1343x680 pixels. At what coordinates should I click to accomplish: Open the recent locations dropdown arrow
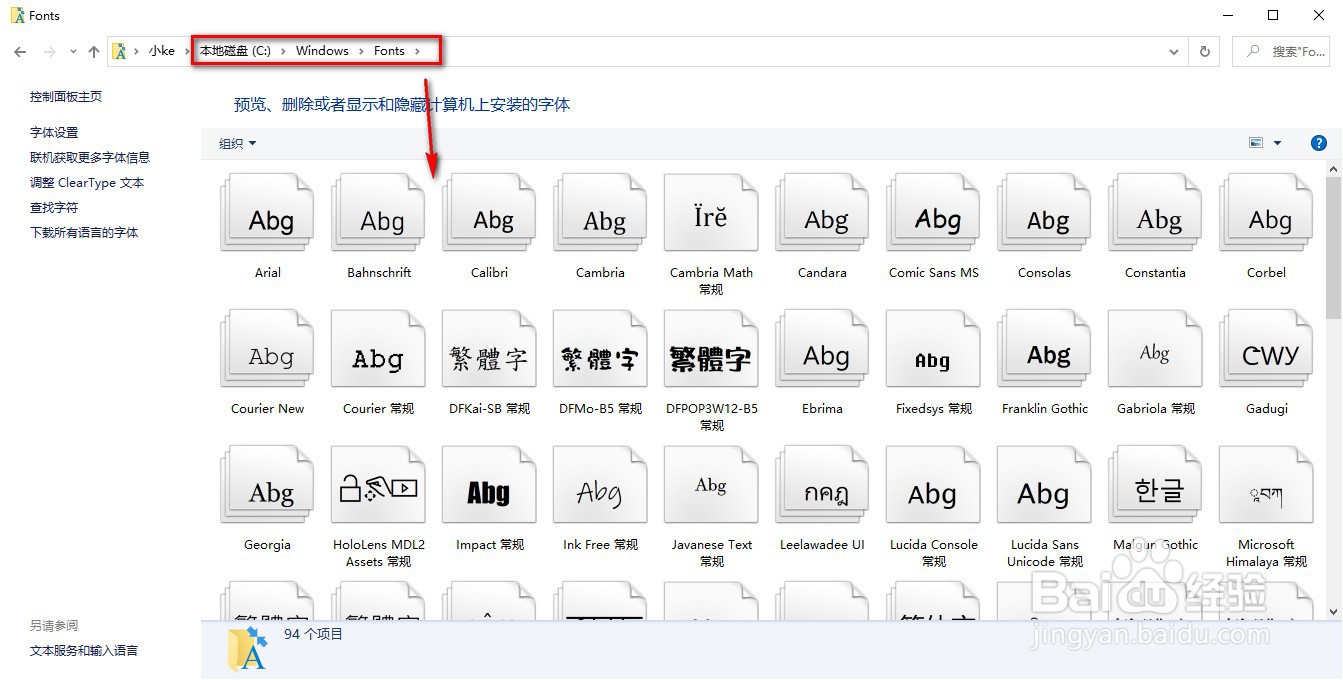[73, 51]
